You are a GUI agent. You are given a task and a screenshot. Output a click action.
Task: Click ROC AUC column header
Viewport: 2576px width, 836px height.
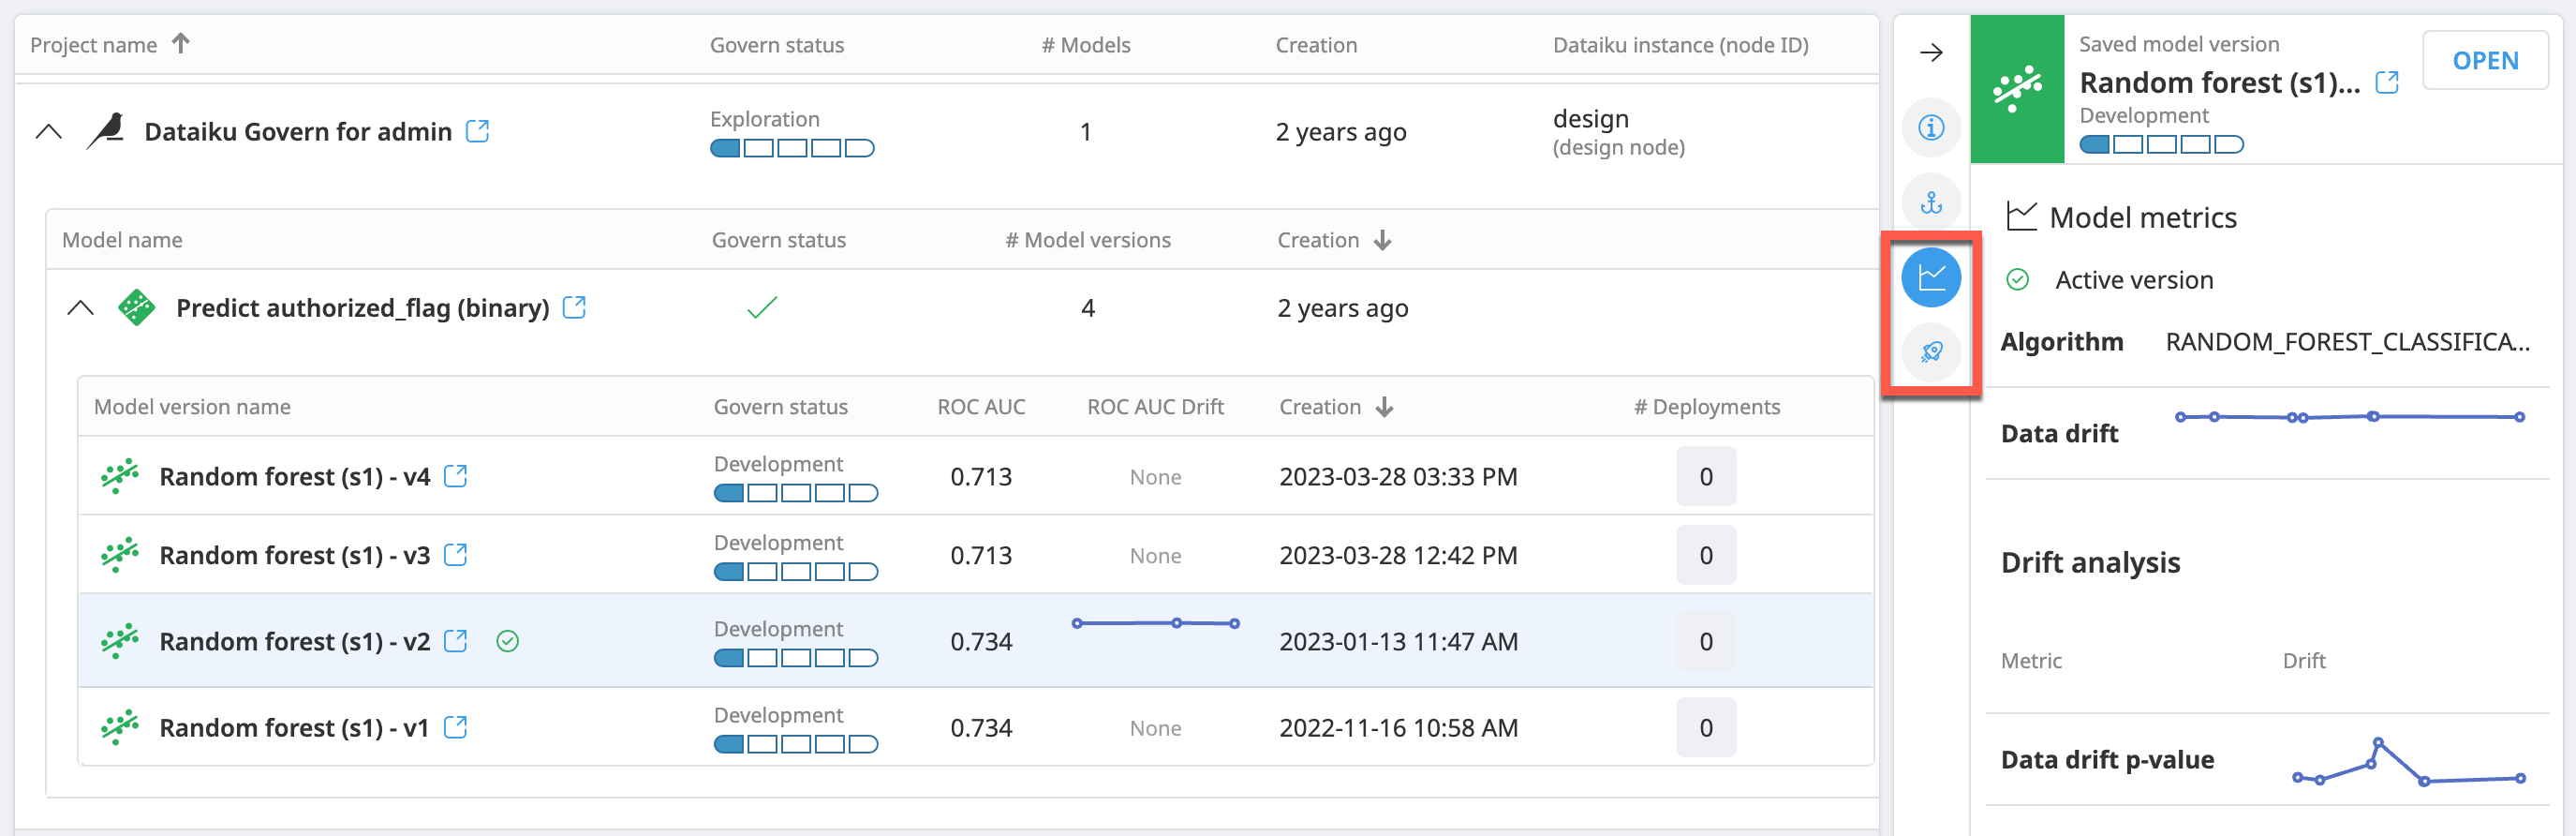pyautogui.click(x=981, y=407)
